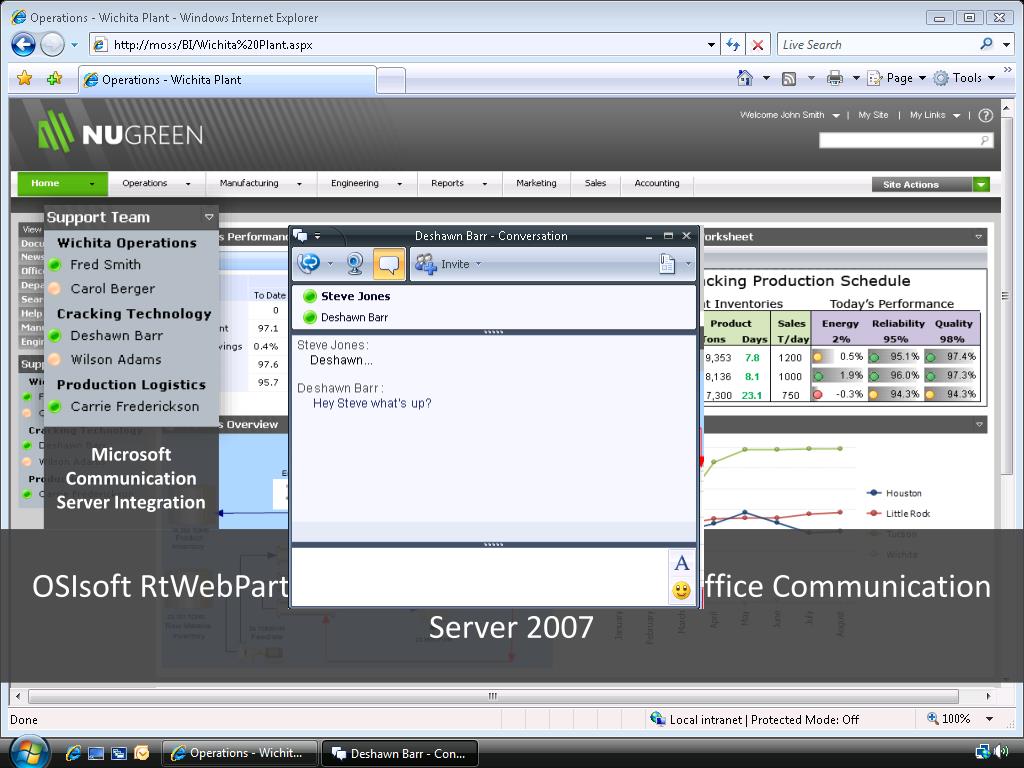Click the Invite people icon
The image size is (1024, 768).
click(425, 264)
